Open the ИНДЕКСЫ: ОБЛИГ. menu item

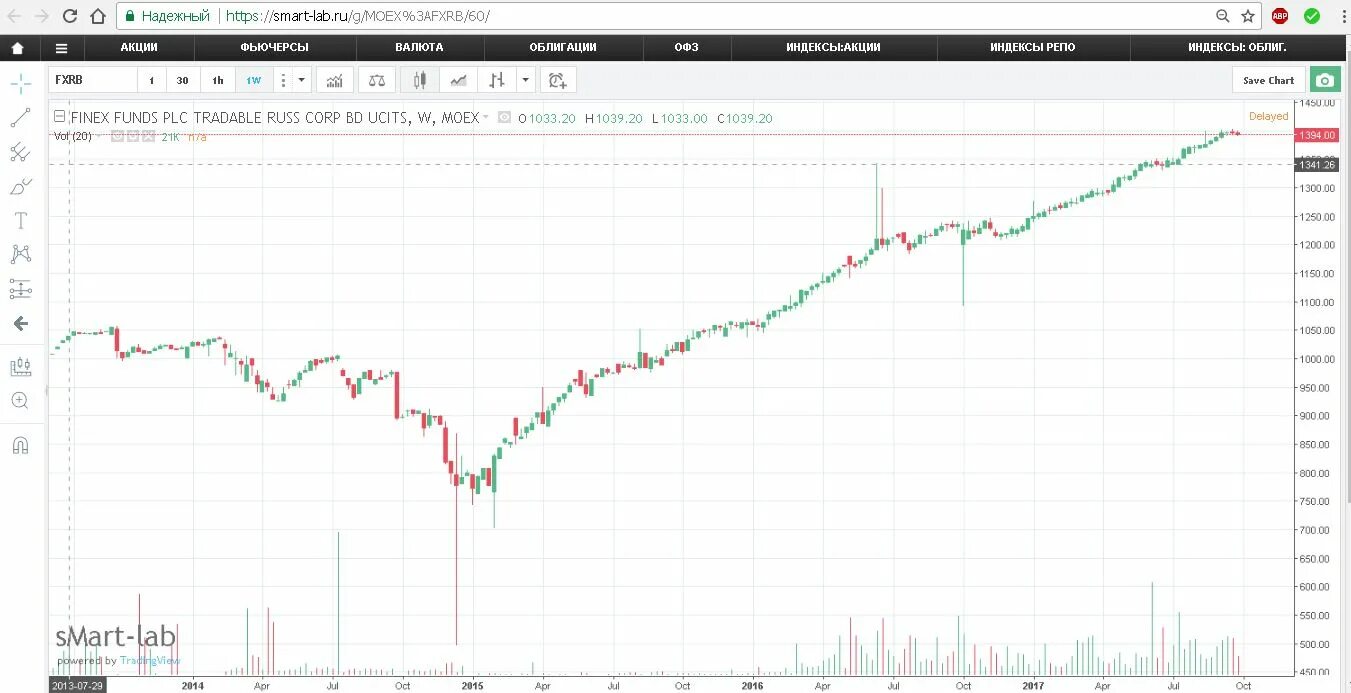pos(1237,47)
